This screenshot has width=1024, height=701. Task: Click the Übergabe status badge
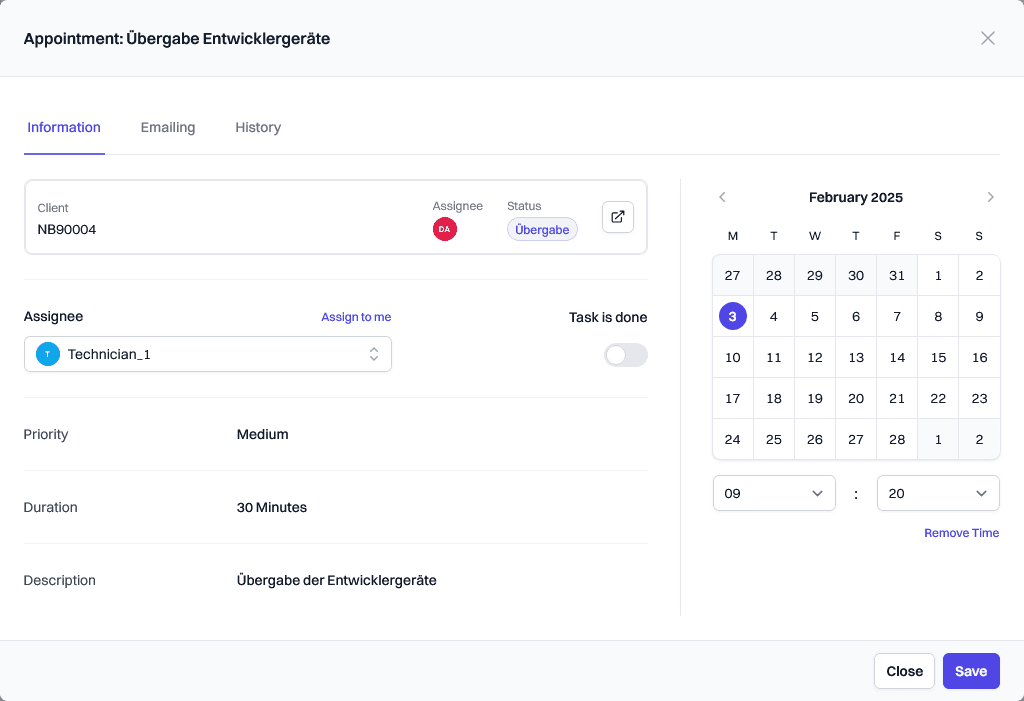click(542, 229)
